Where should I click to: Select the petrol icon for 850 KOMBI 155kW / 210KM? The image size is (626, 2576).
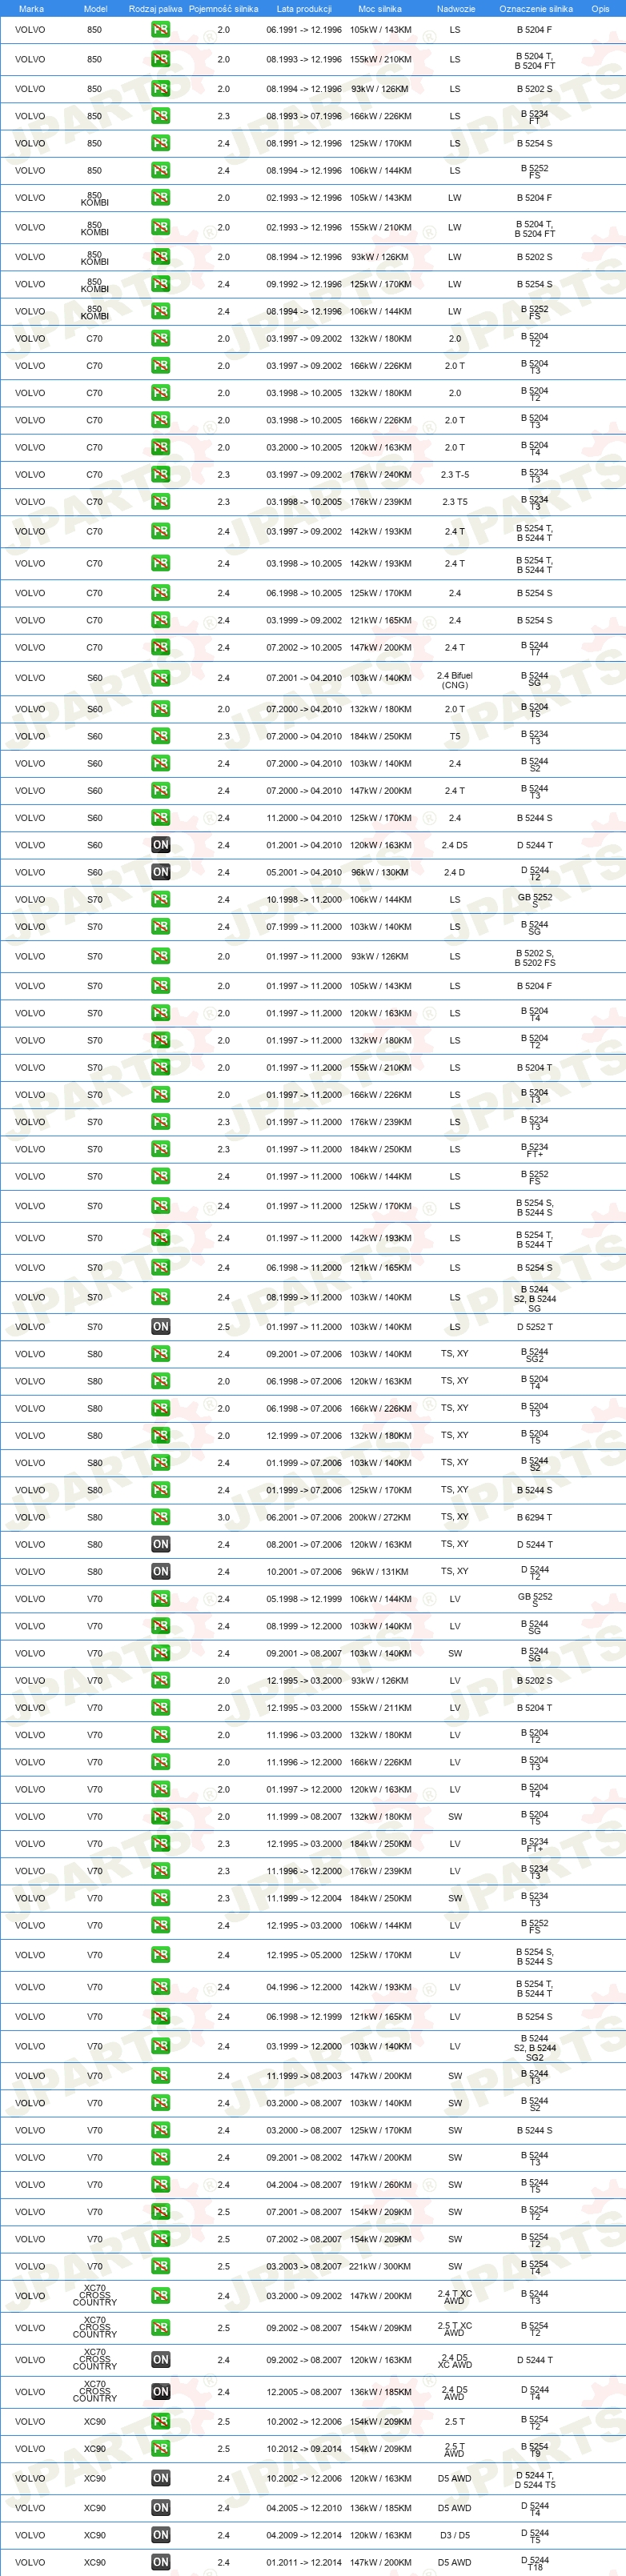(x=160, y=227)
